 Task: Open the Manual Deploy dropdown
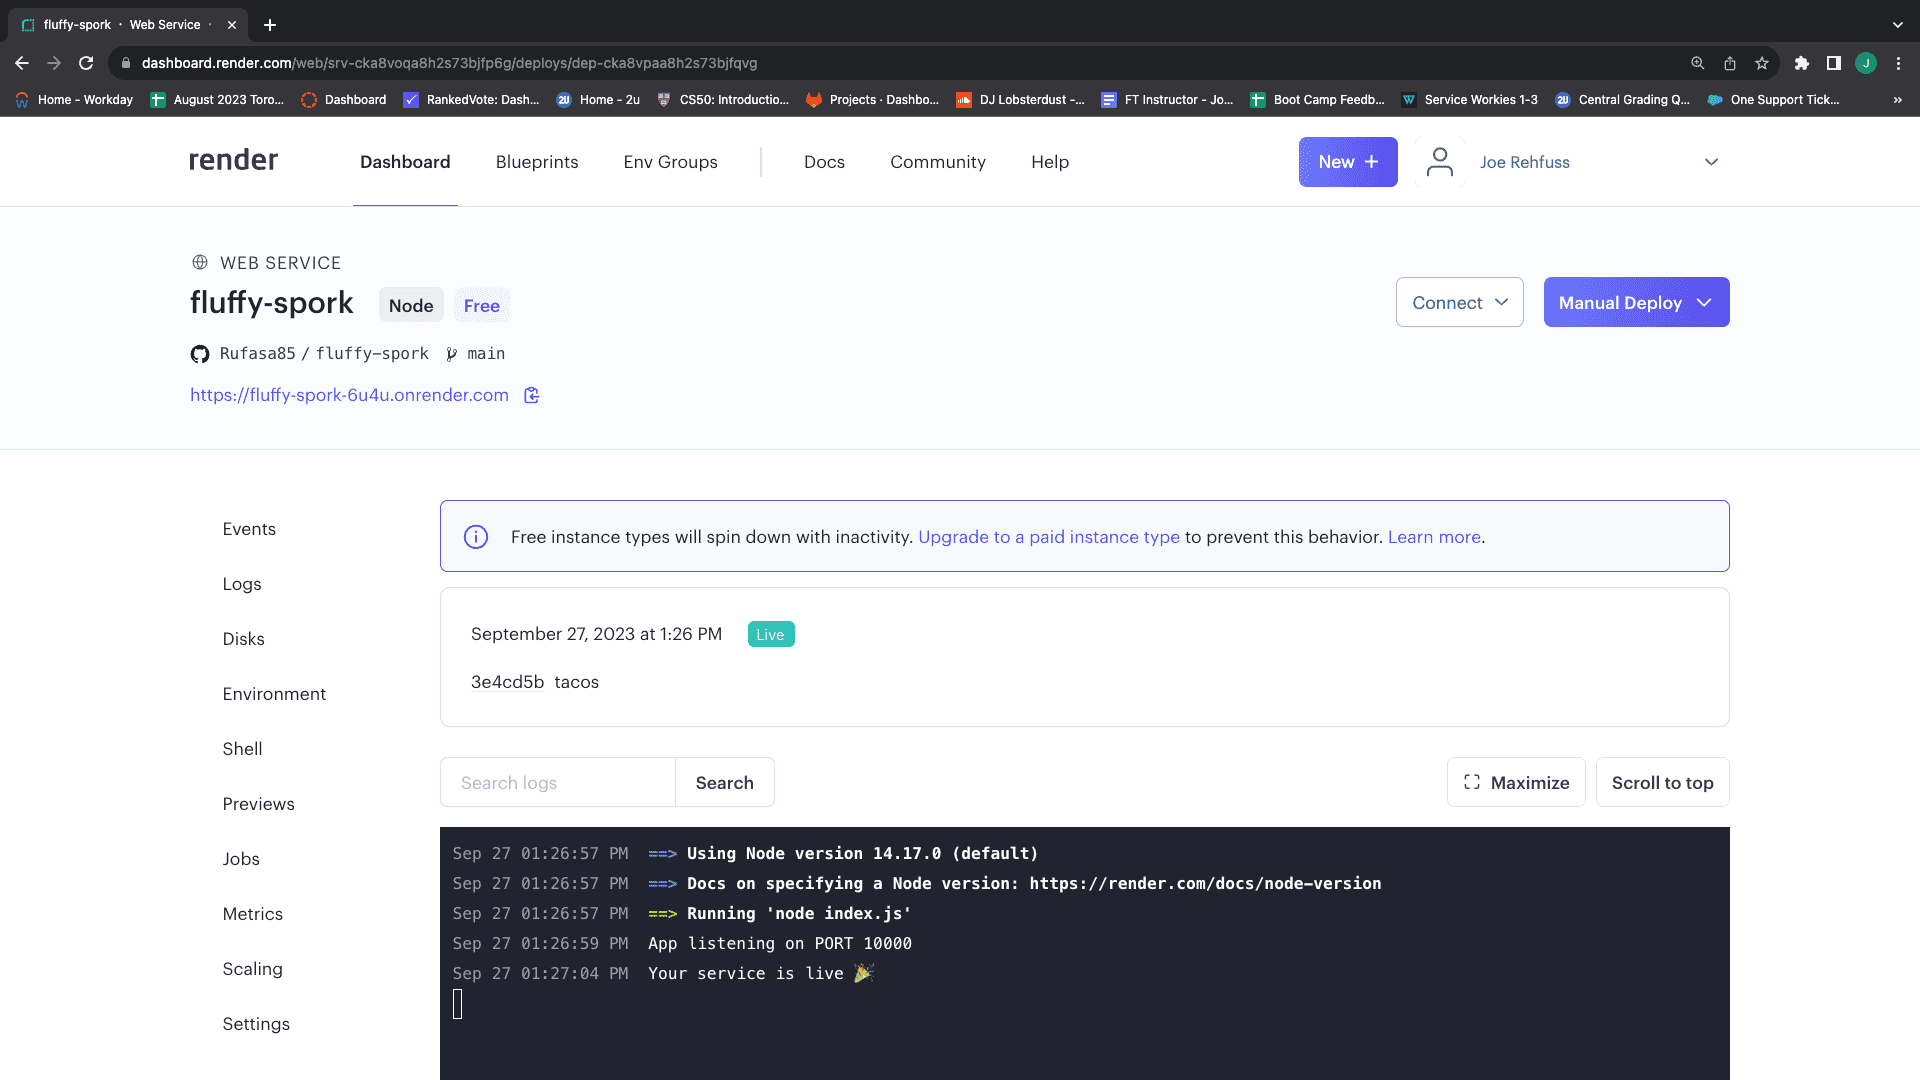click(x=1636, y=302)
